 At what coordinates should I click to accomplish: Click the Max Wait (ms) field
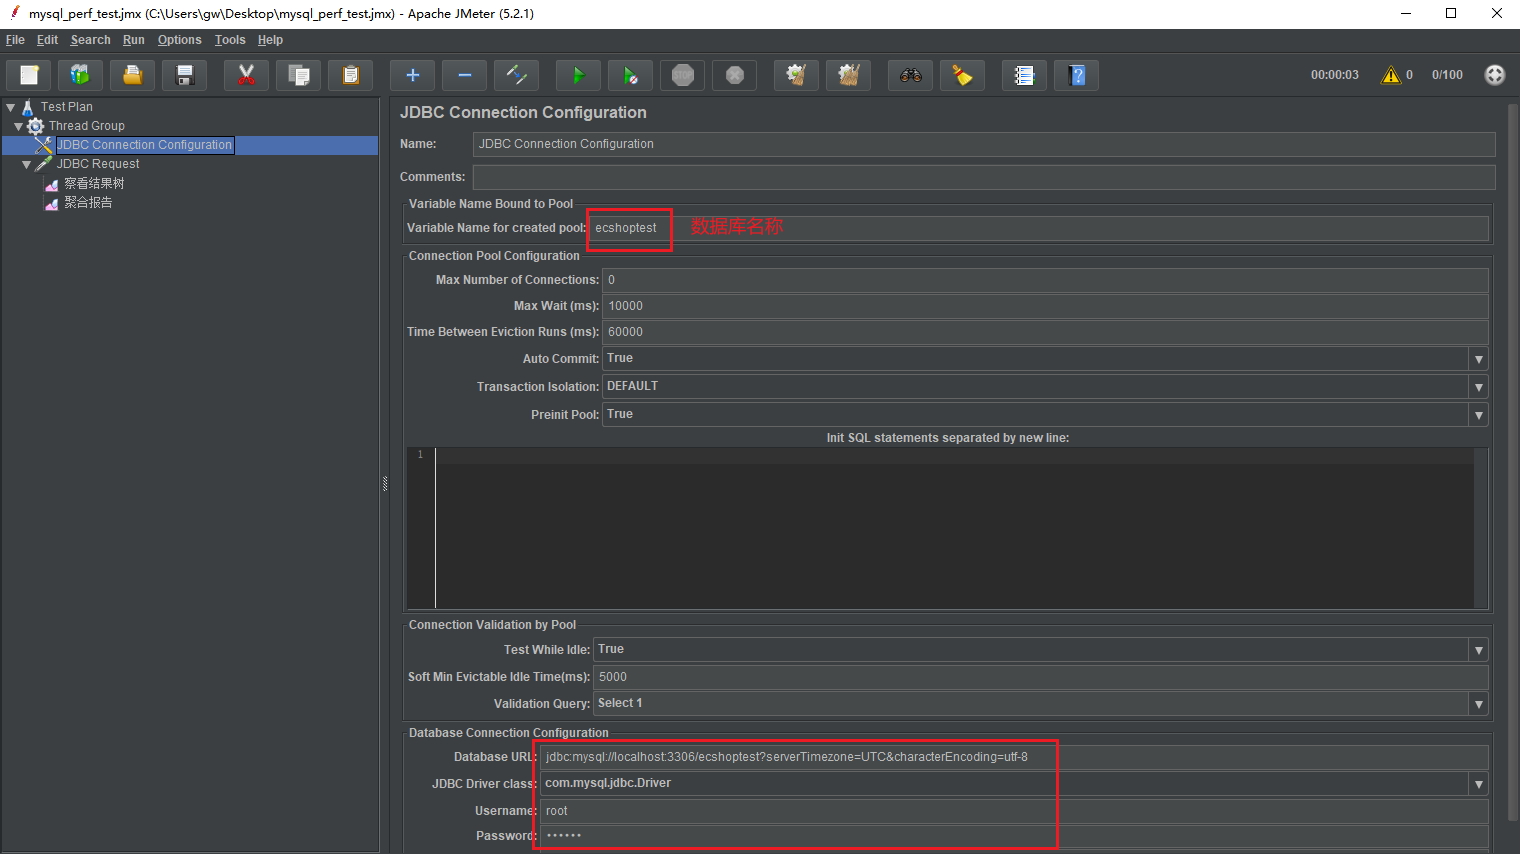pyautogui.click(x=1045, y=306)
